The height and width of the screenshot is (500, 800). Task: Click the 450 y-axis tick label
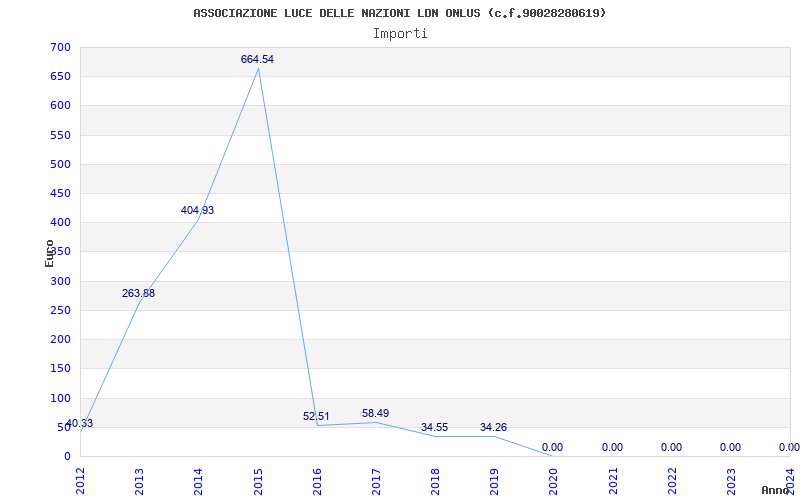coord(60,193)
